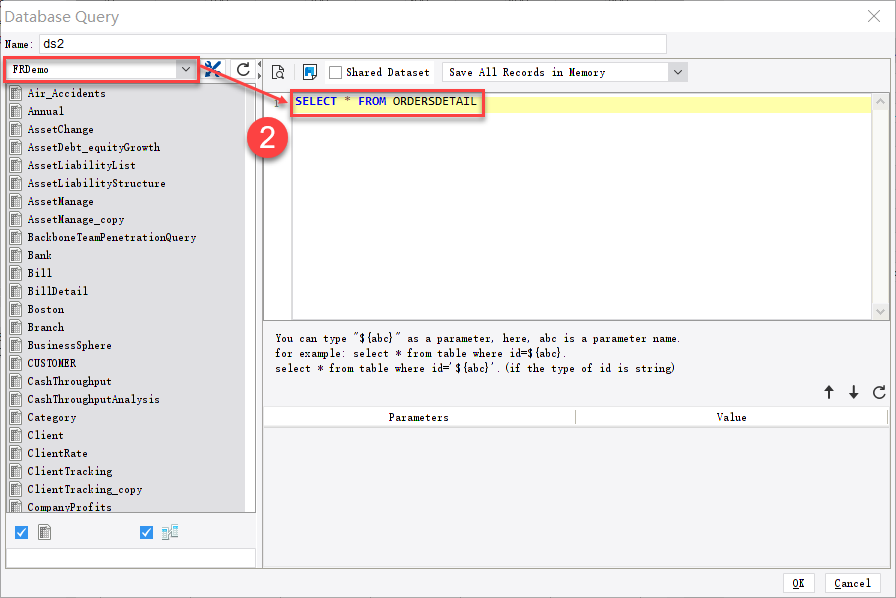Screen dimensions: 896x598
Task: Click the OK button
Action: point(799,583)
